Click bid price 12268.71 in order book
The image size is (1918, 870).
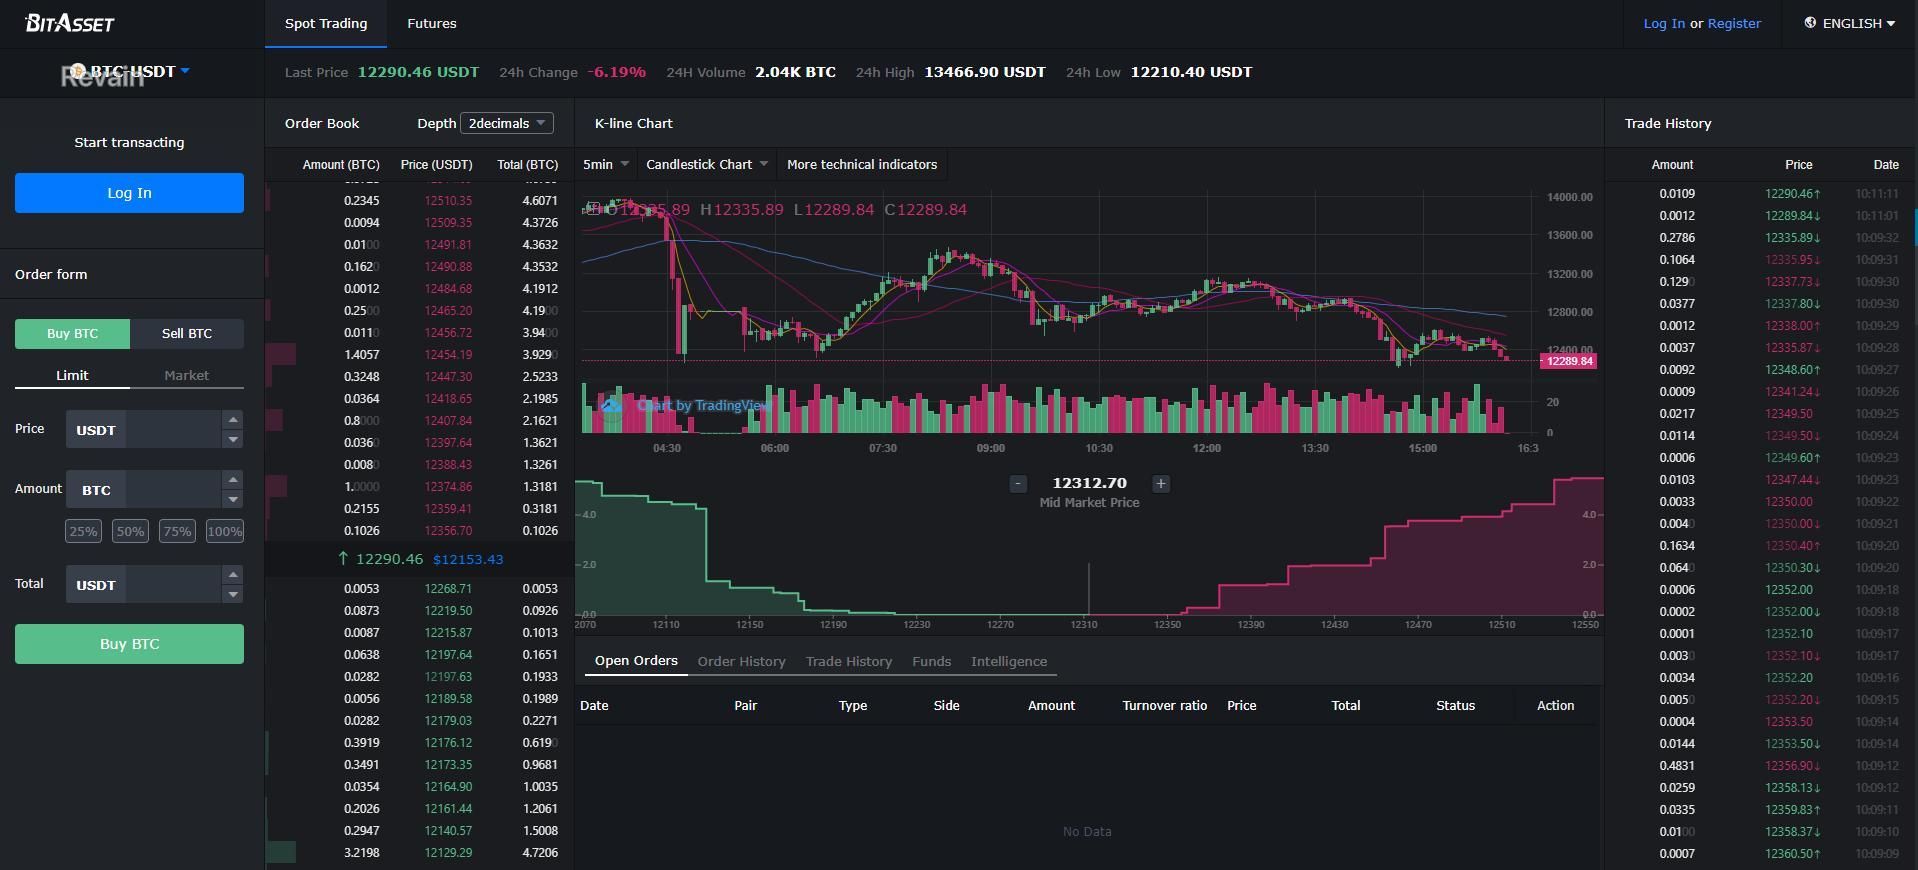tap(448, 589)
